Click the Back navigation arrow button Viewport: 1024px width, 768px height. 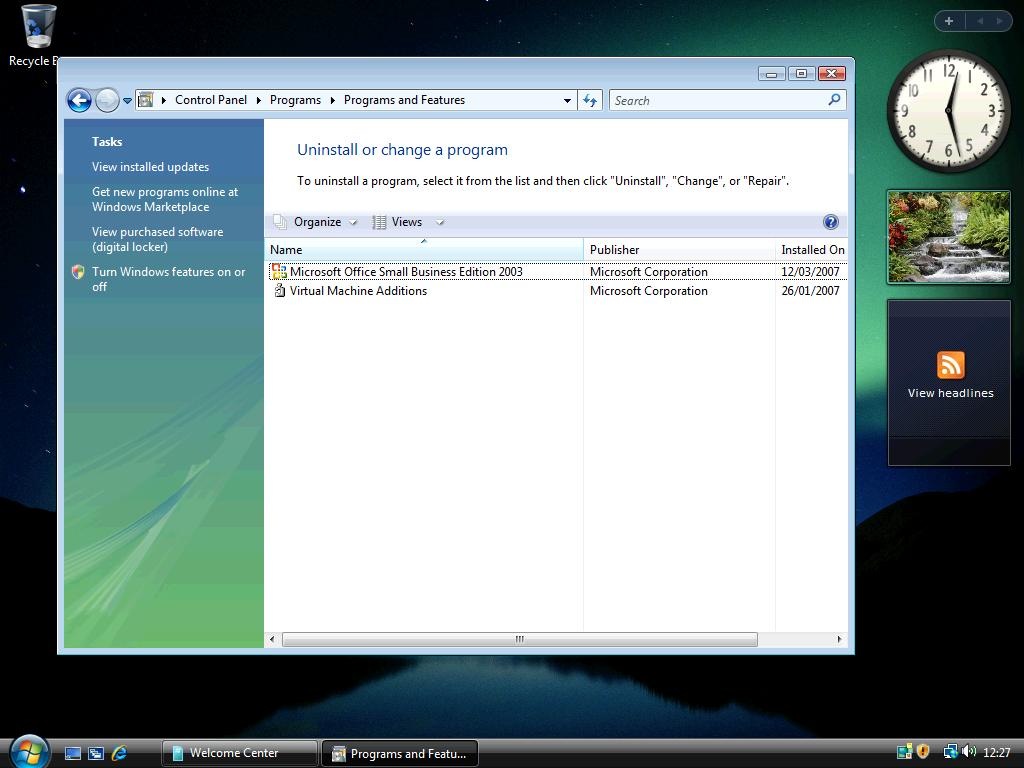pyautogui.click(x=79, y=101)
